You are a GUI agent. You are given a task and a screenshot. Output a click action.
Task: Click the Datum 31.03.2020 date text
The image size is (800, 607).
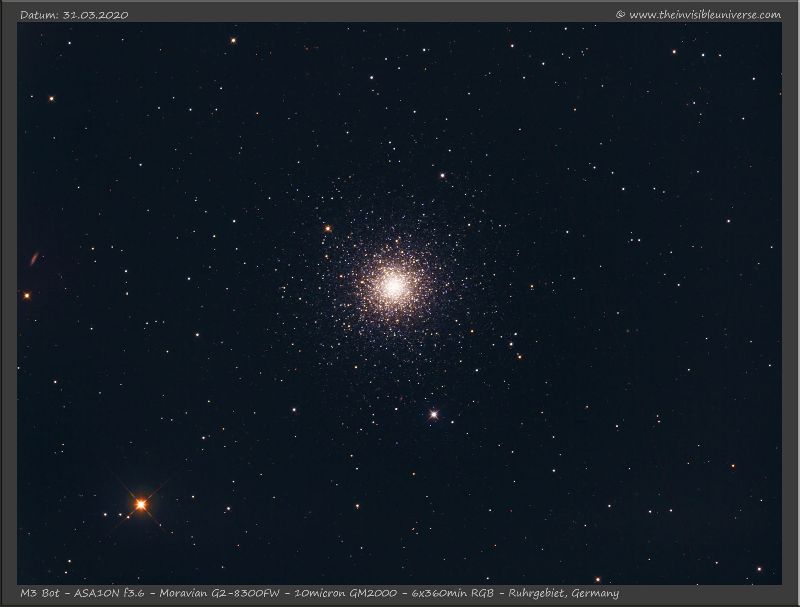74,14
